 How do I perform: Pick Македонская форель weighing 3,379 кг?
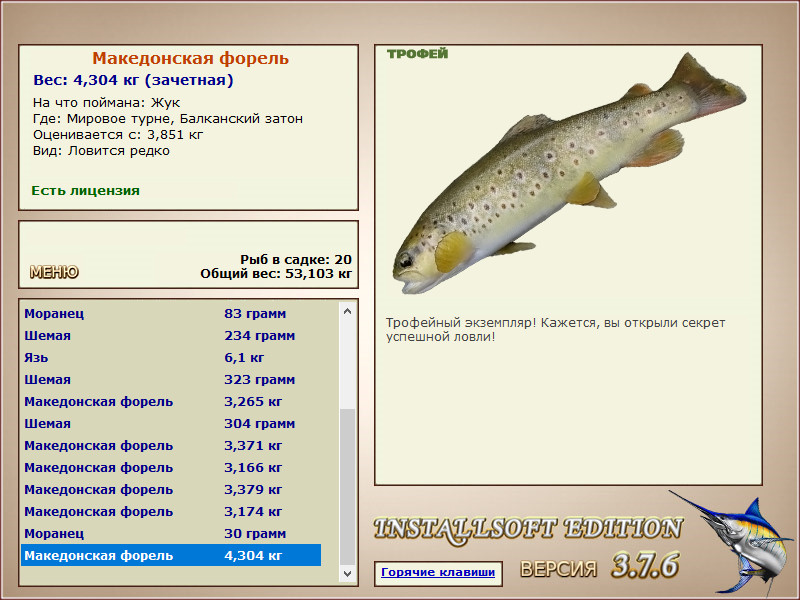[x=170, y=490]
